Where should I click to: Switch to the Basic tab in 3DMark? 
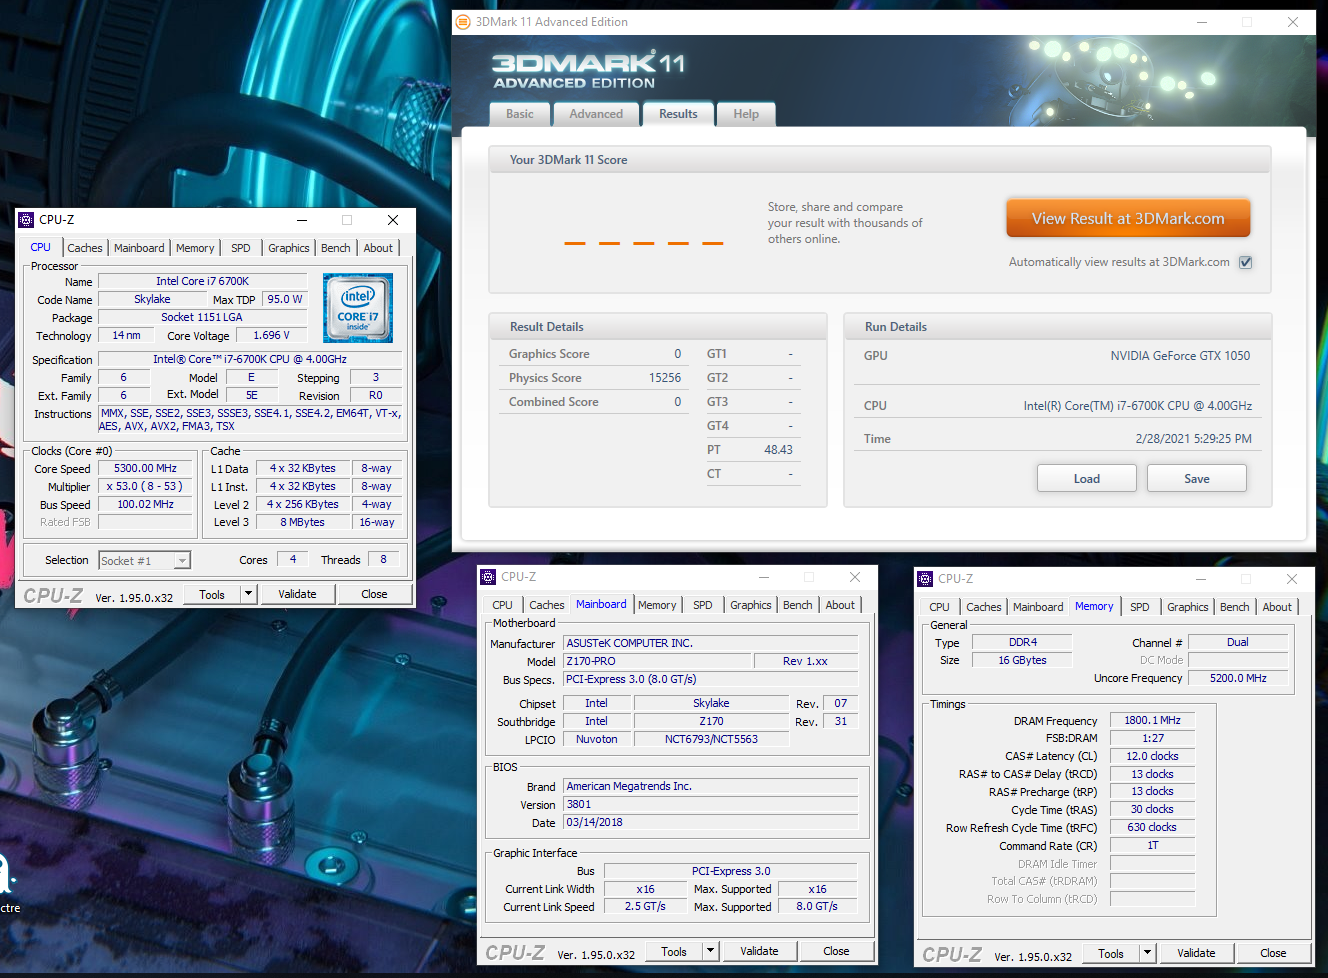520,114
